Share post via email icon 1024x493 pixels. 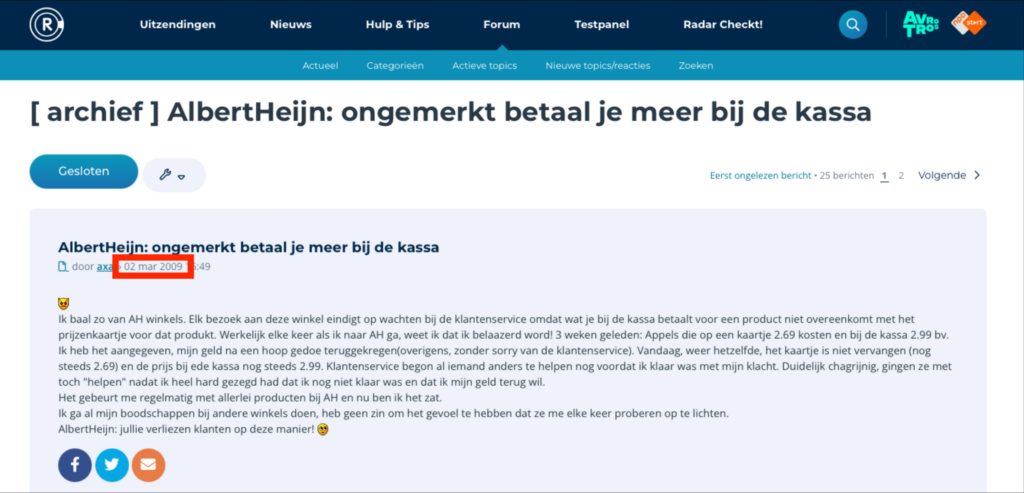148,465
